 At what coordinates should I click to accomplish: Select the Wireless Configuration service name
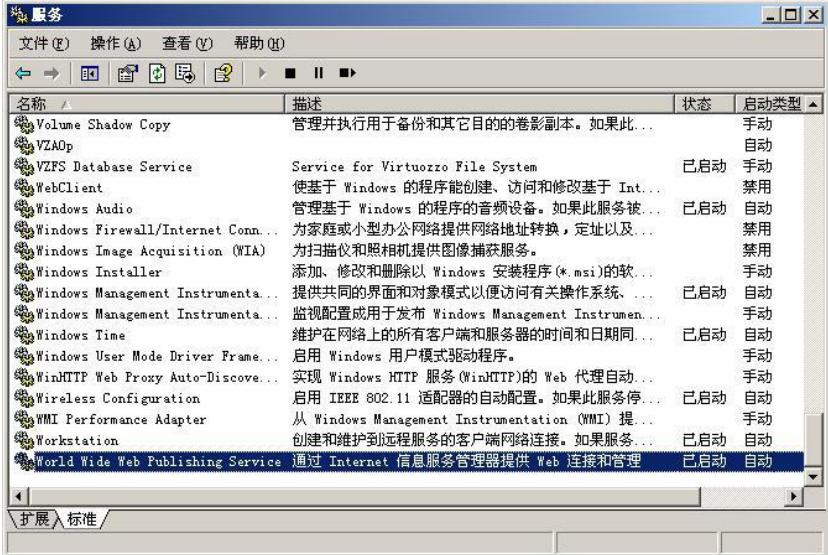click(x=118, y=398)
